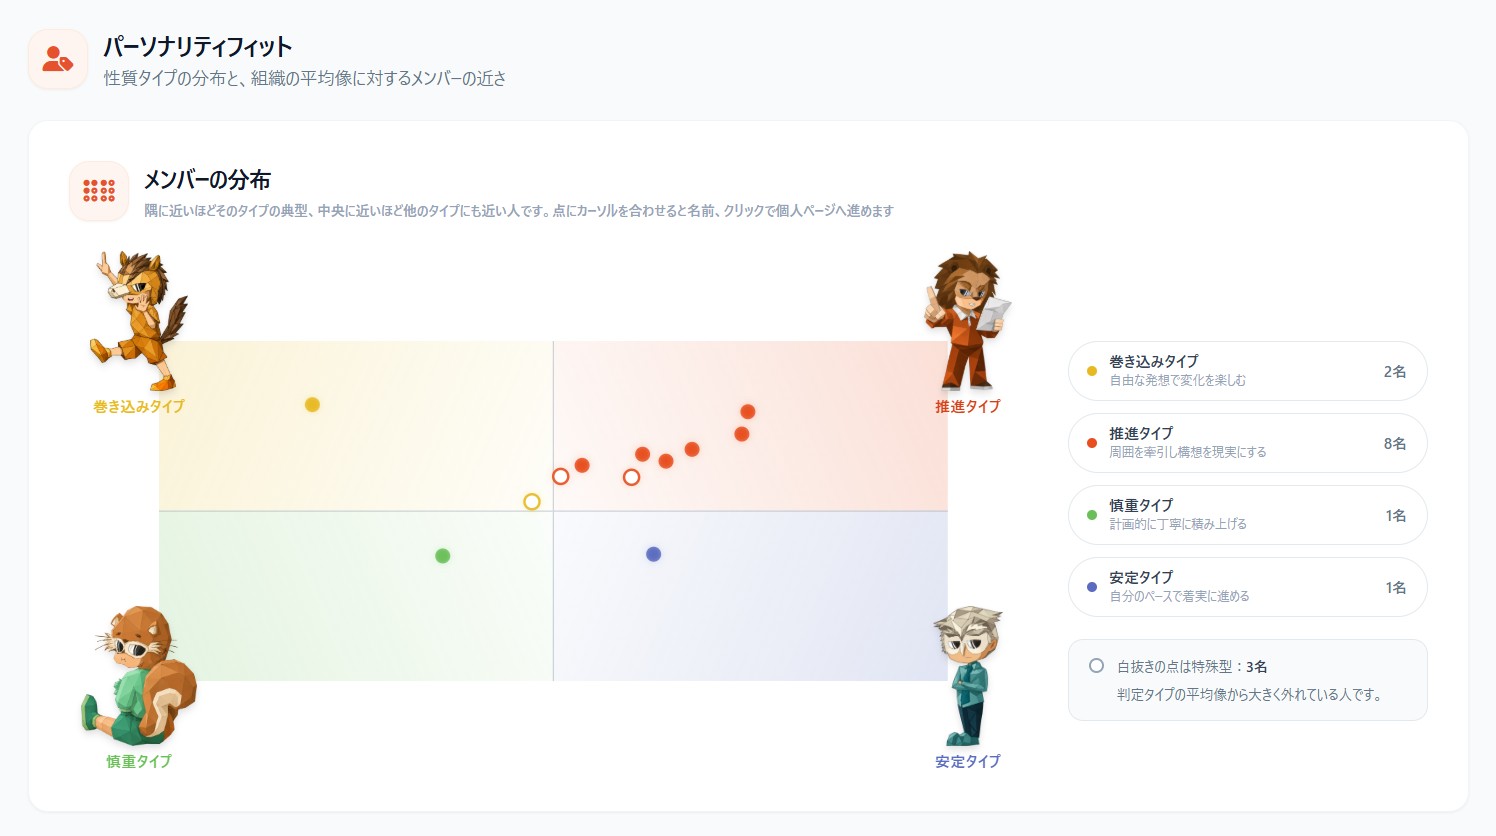Select the squirrel mascot for 慎重タイプ
Viewport: 1496px width, 836px height.
tap(139, 675)
